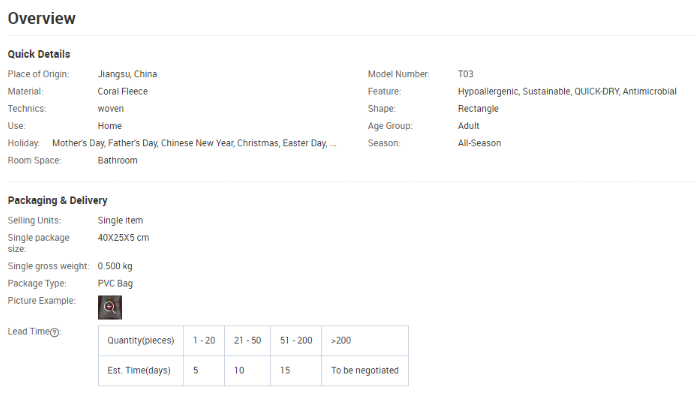Click the All-Season value

(479, 143)
